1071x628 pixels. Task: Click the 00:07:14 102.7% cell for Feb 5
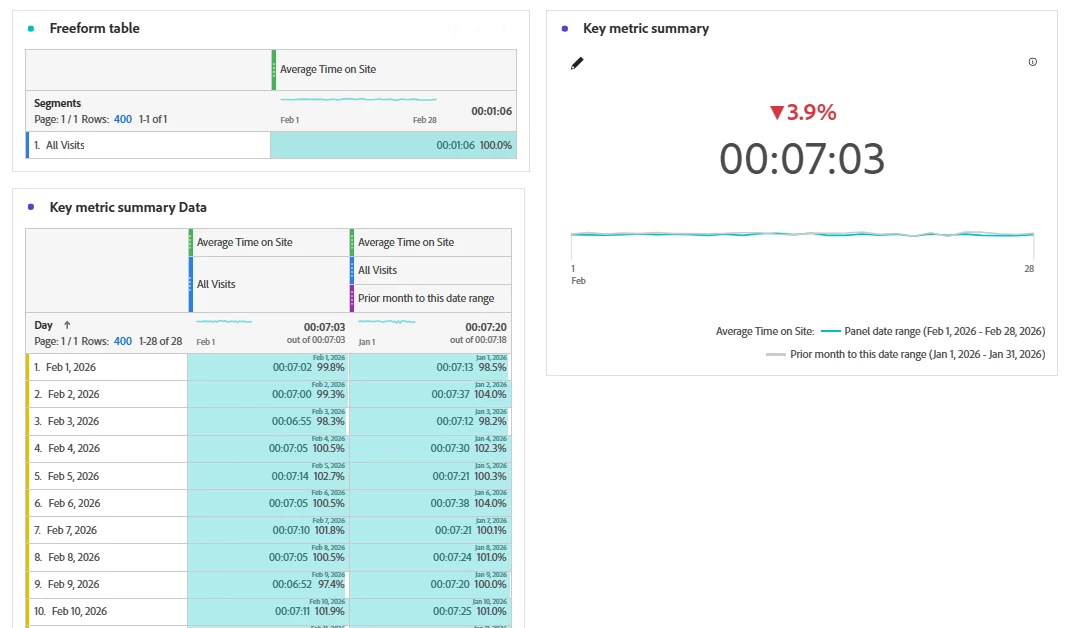pos(268,476)
